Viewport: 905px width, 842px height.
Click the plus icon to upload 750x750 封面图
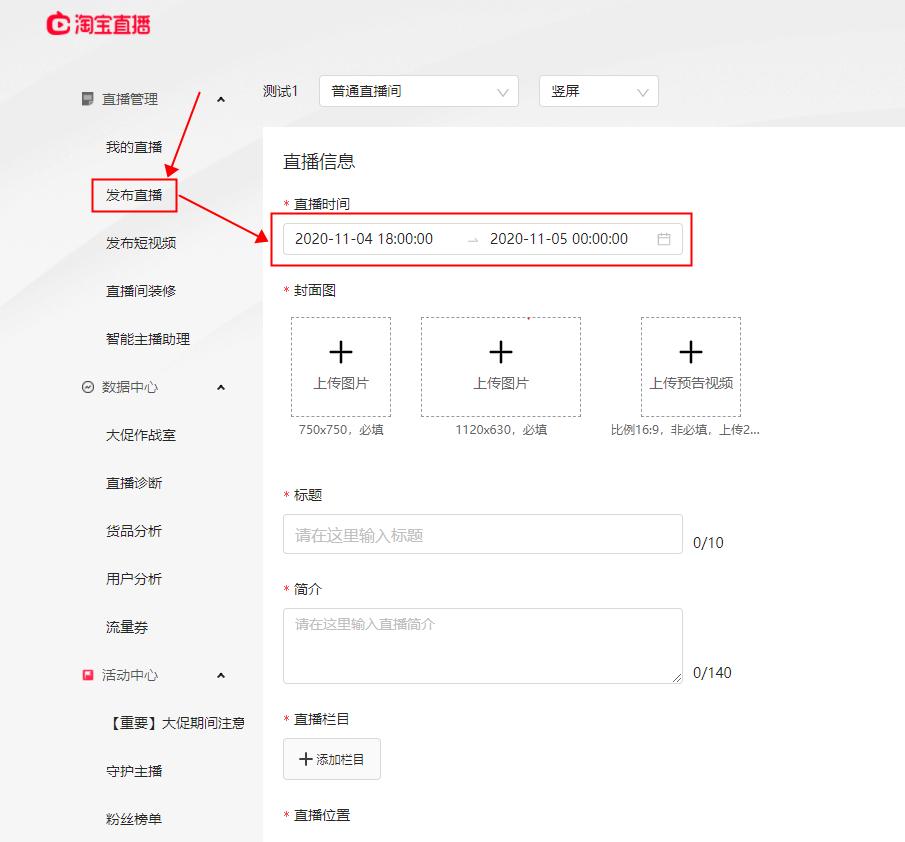[340, 352]
